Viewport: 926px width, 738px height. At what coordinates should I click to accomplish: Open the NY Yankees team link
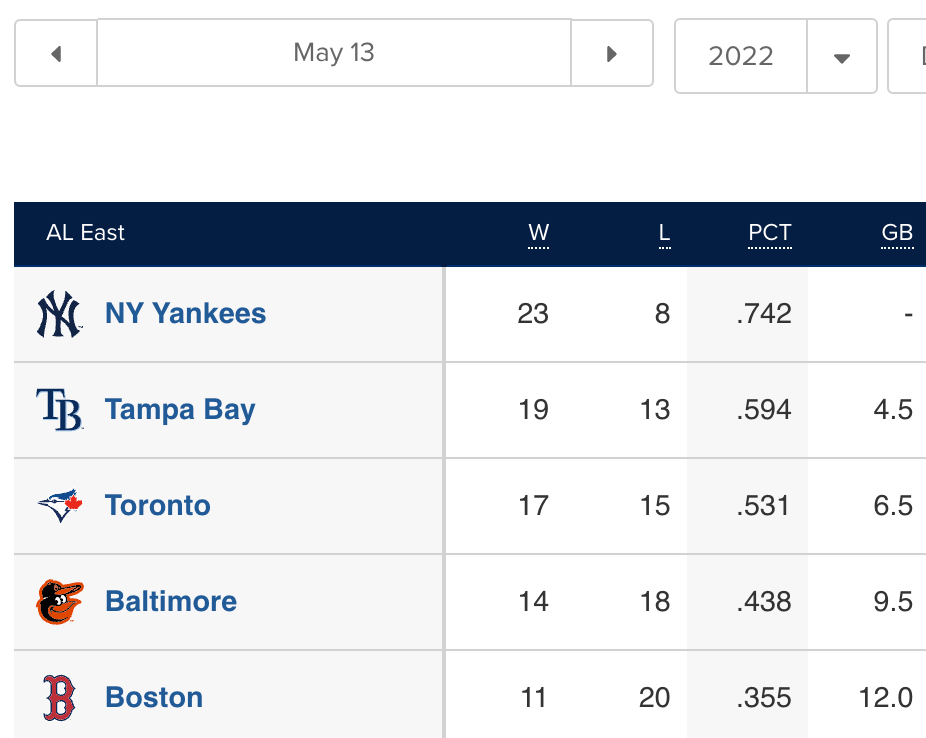[185, 314]
